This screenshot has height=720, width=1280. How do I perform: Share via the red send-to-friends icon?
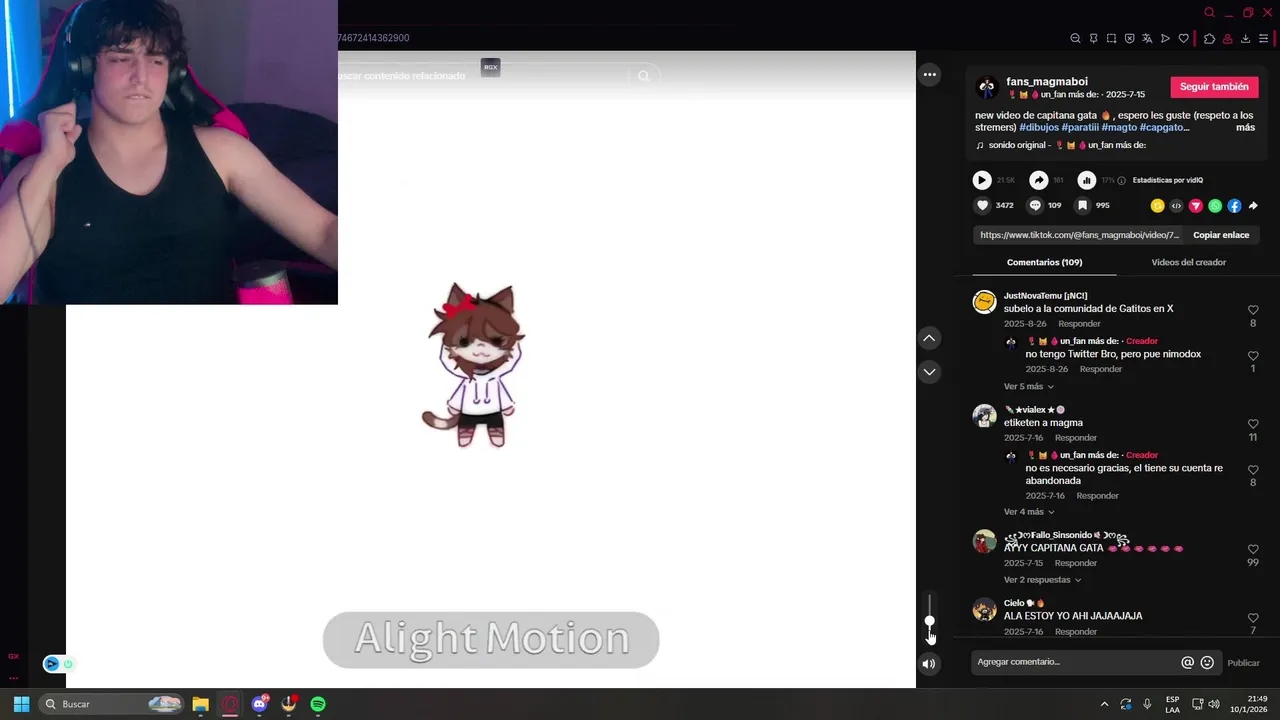tap(1195, 206)
